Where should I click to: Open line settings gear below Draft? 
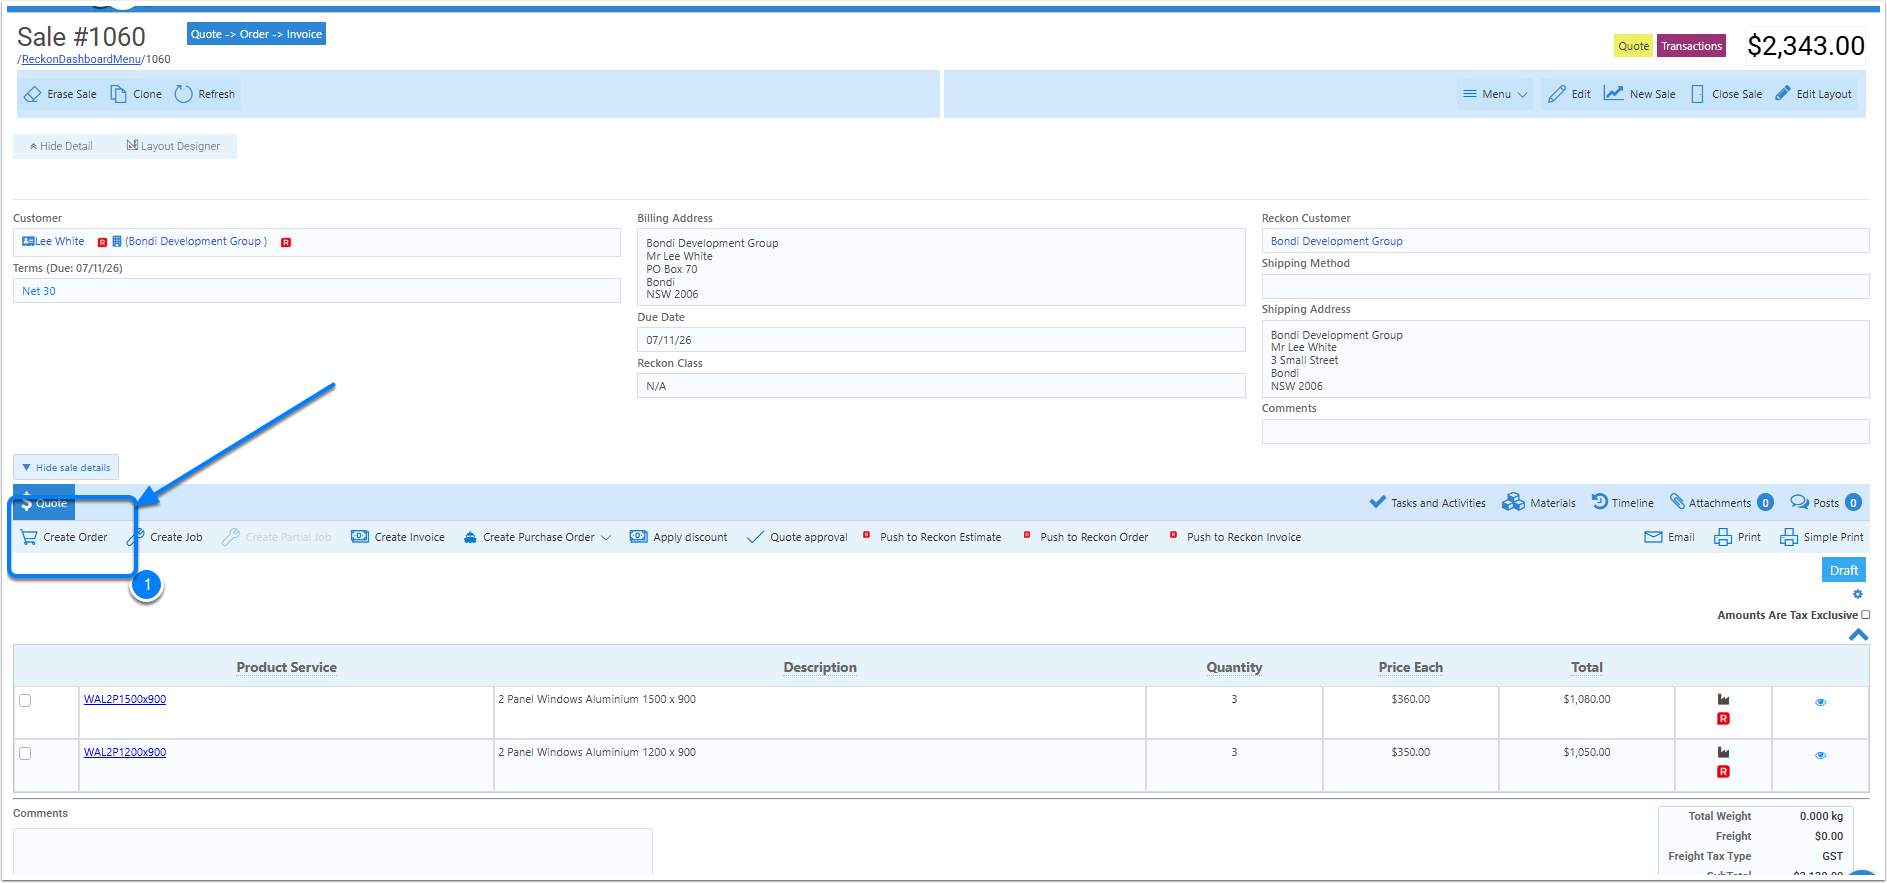(x=1858, y=594)
